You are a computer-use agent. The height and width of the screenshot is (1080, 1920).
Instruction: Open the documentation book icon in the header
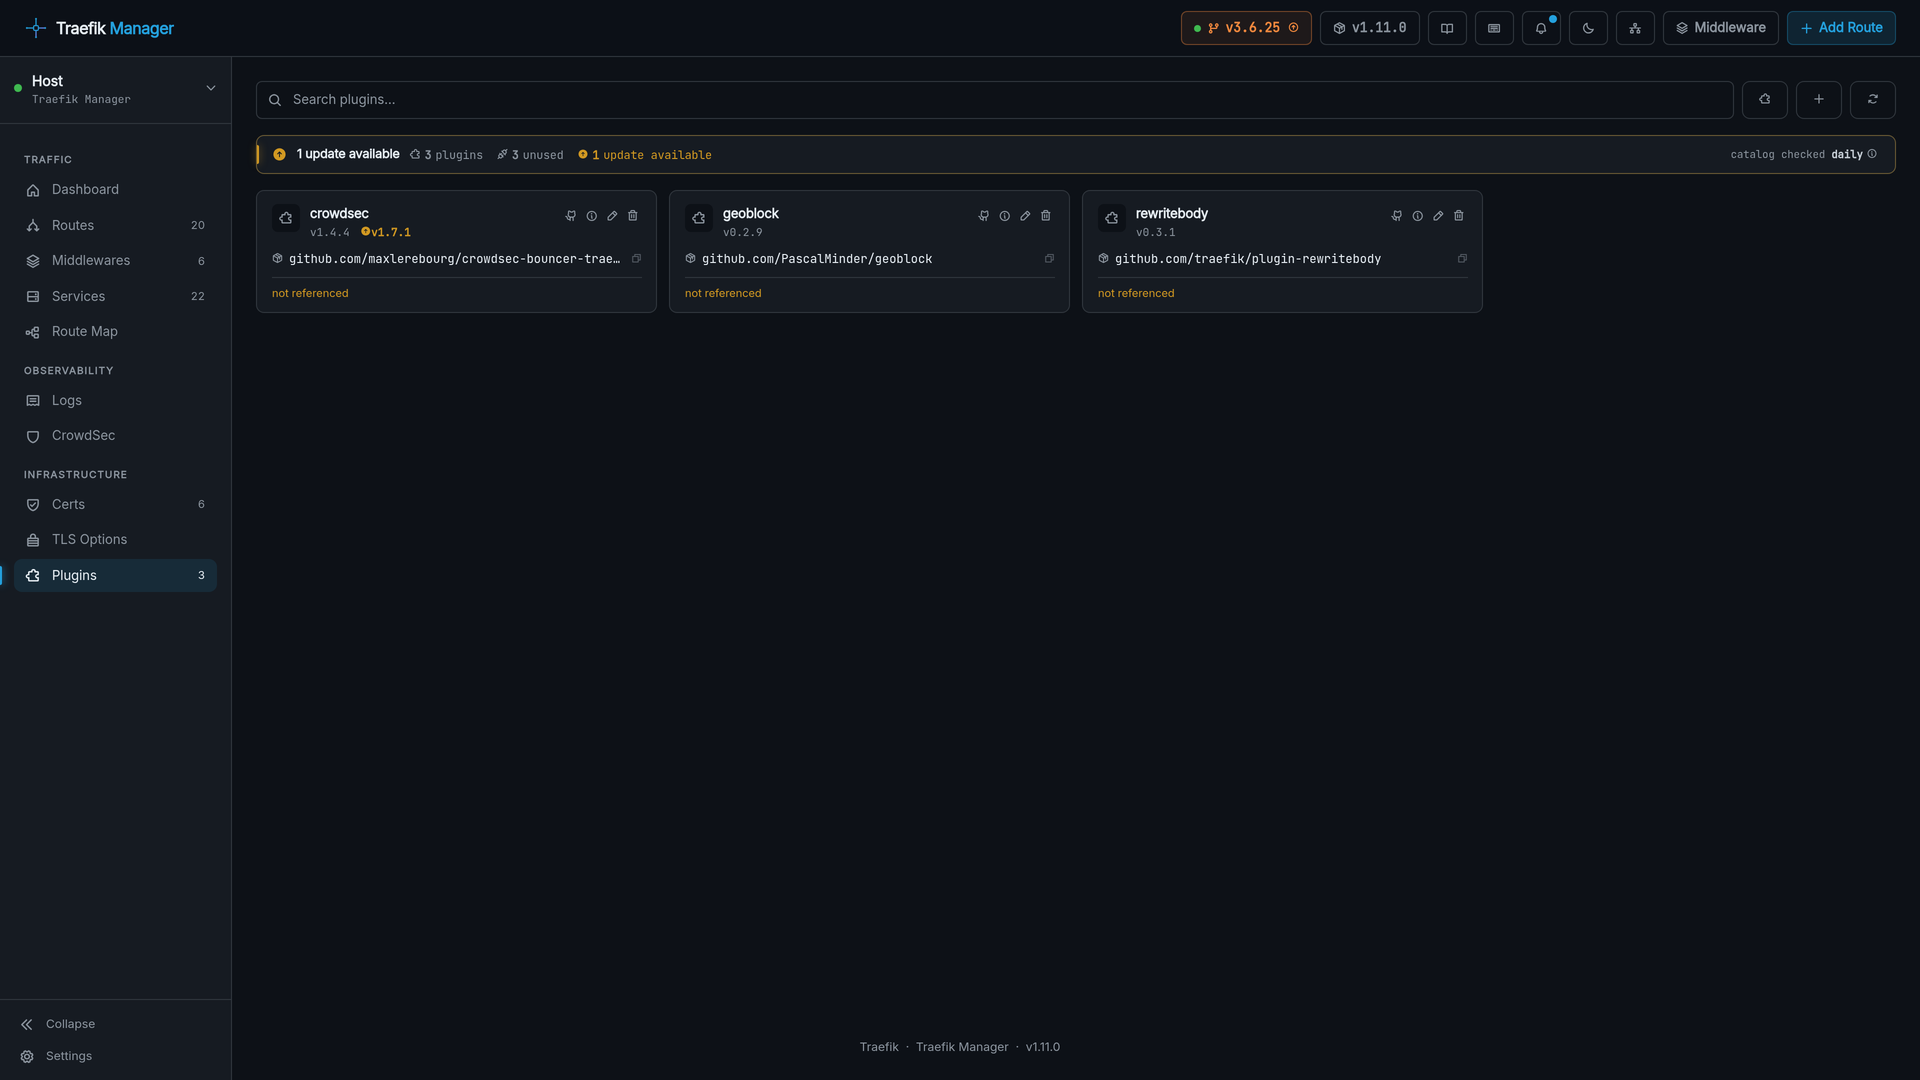(x=1447, y=28)
